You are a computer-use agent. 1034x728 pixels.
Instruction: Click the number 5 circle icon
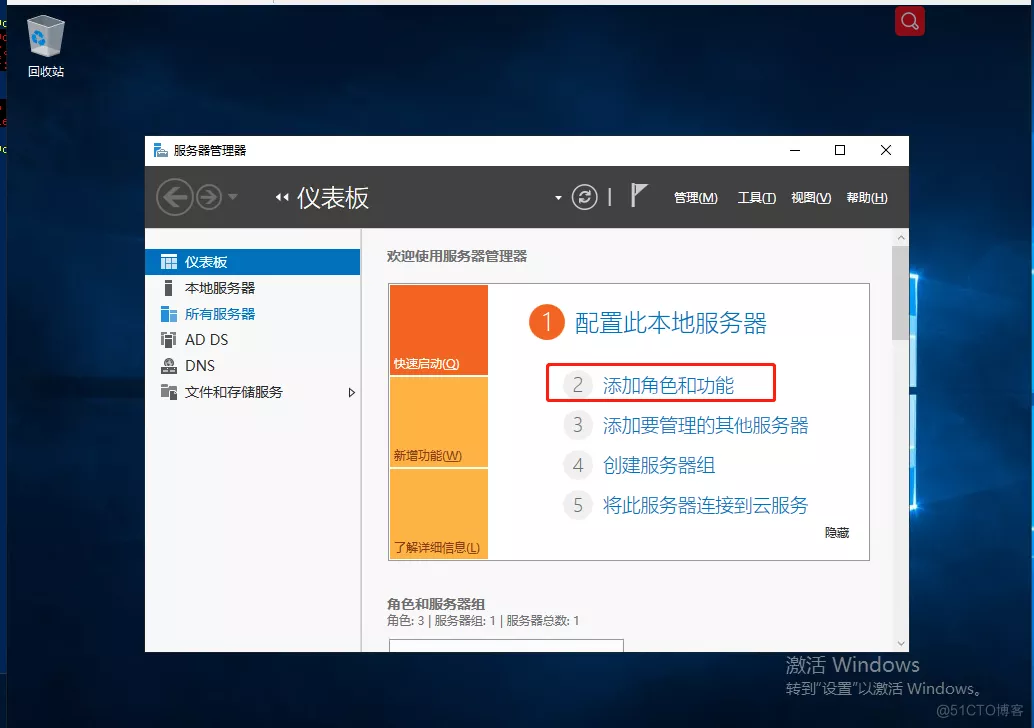[578, 505]
